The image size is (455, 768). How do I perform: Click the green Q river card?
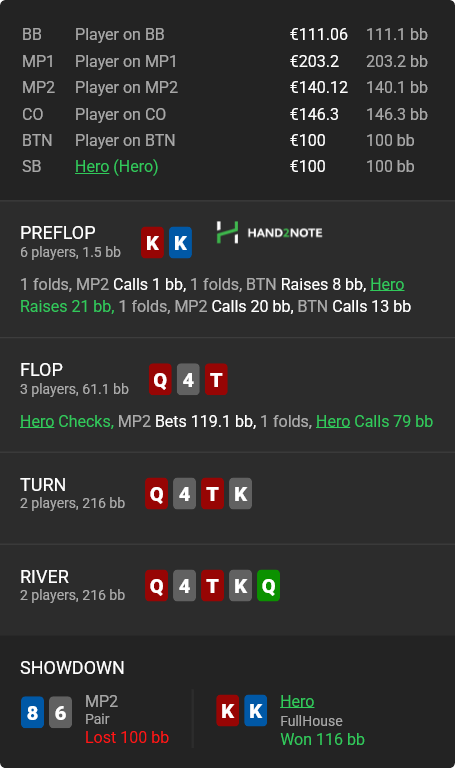tap(268, 585)
